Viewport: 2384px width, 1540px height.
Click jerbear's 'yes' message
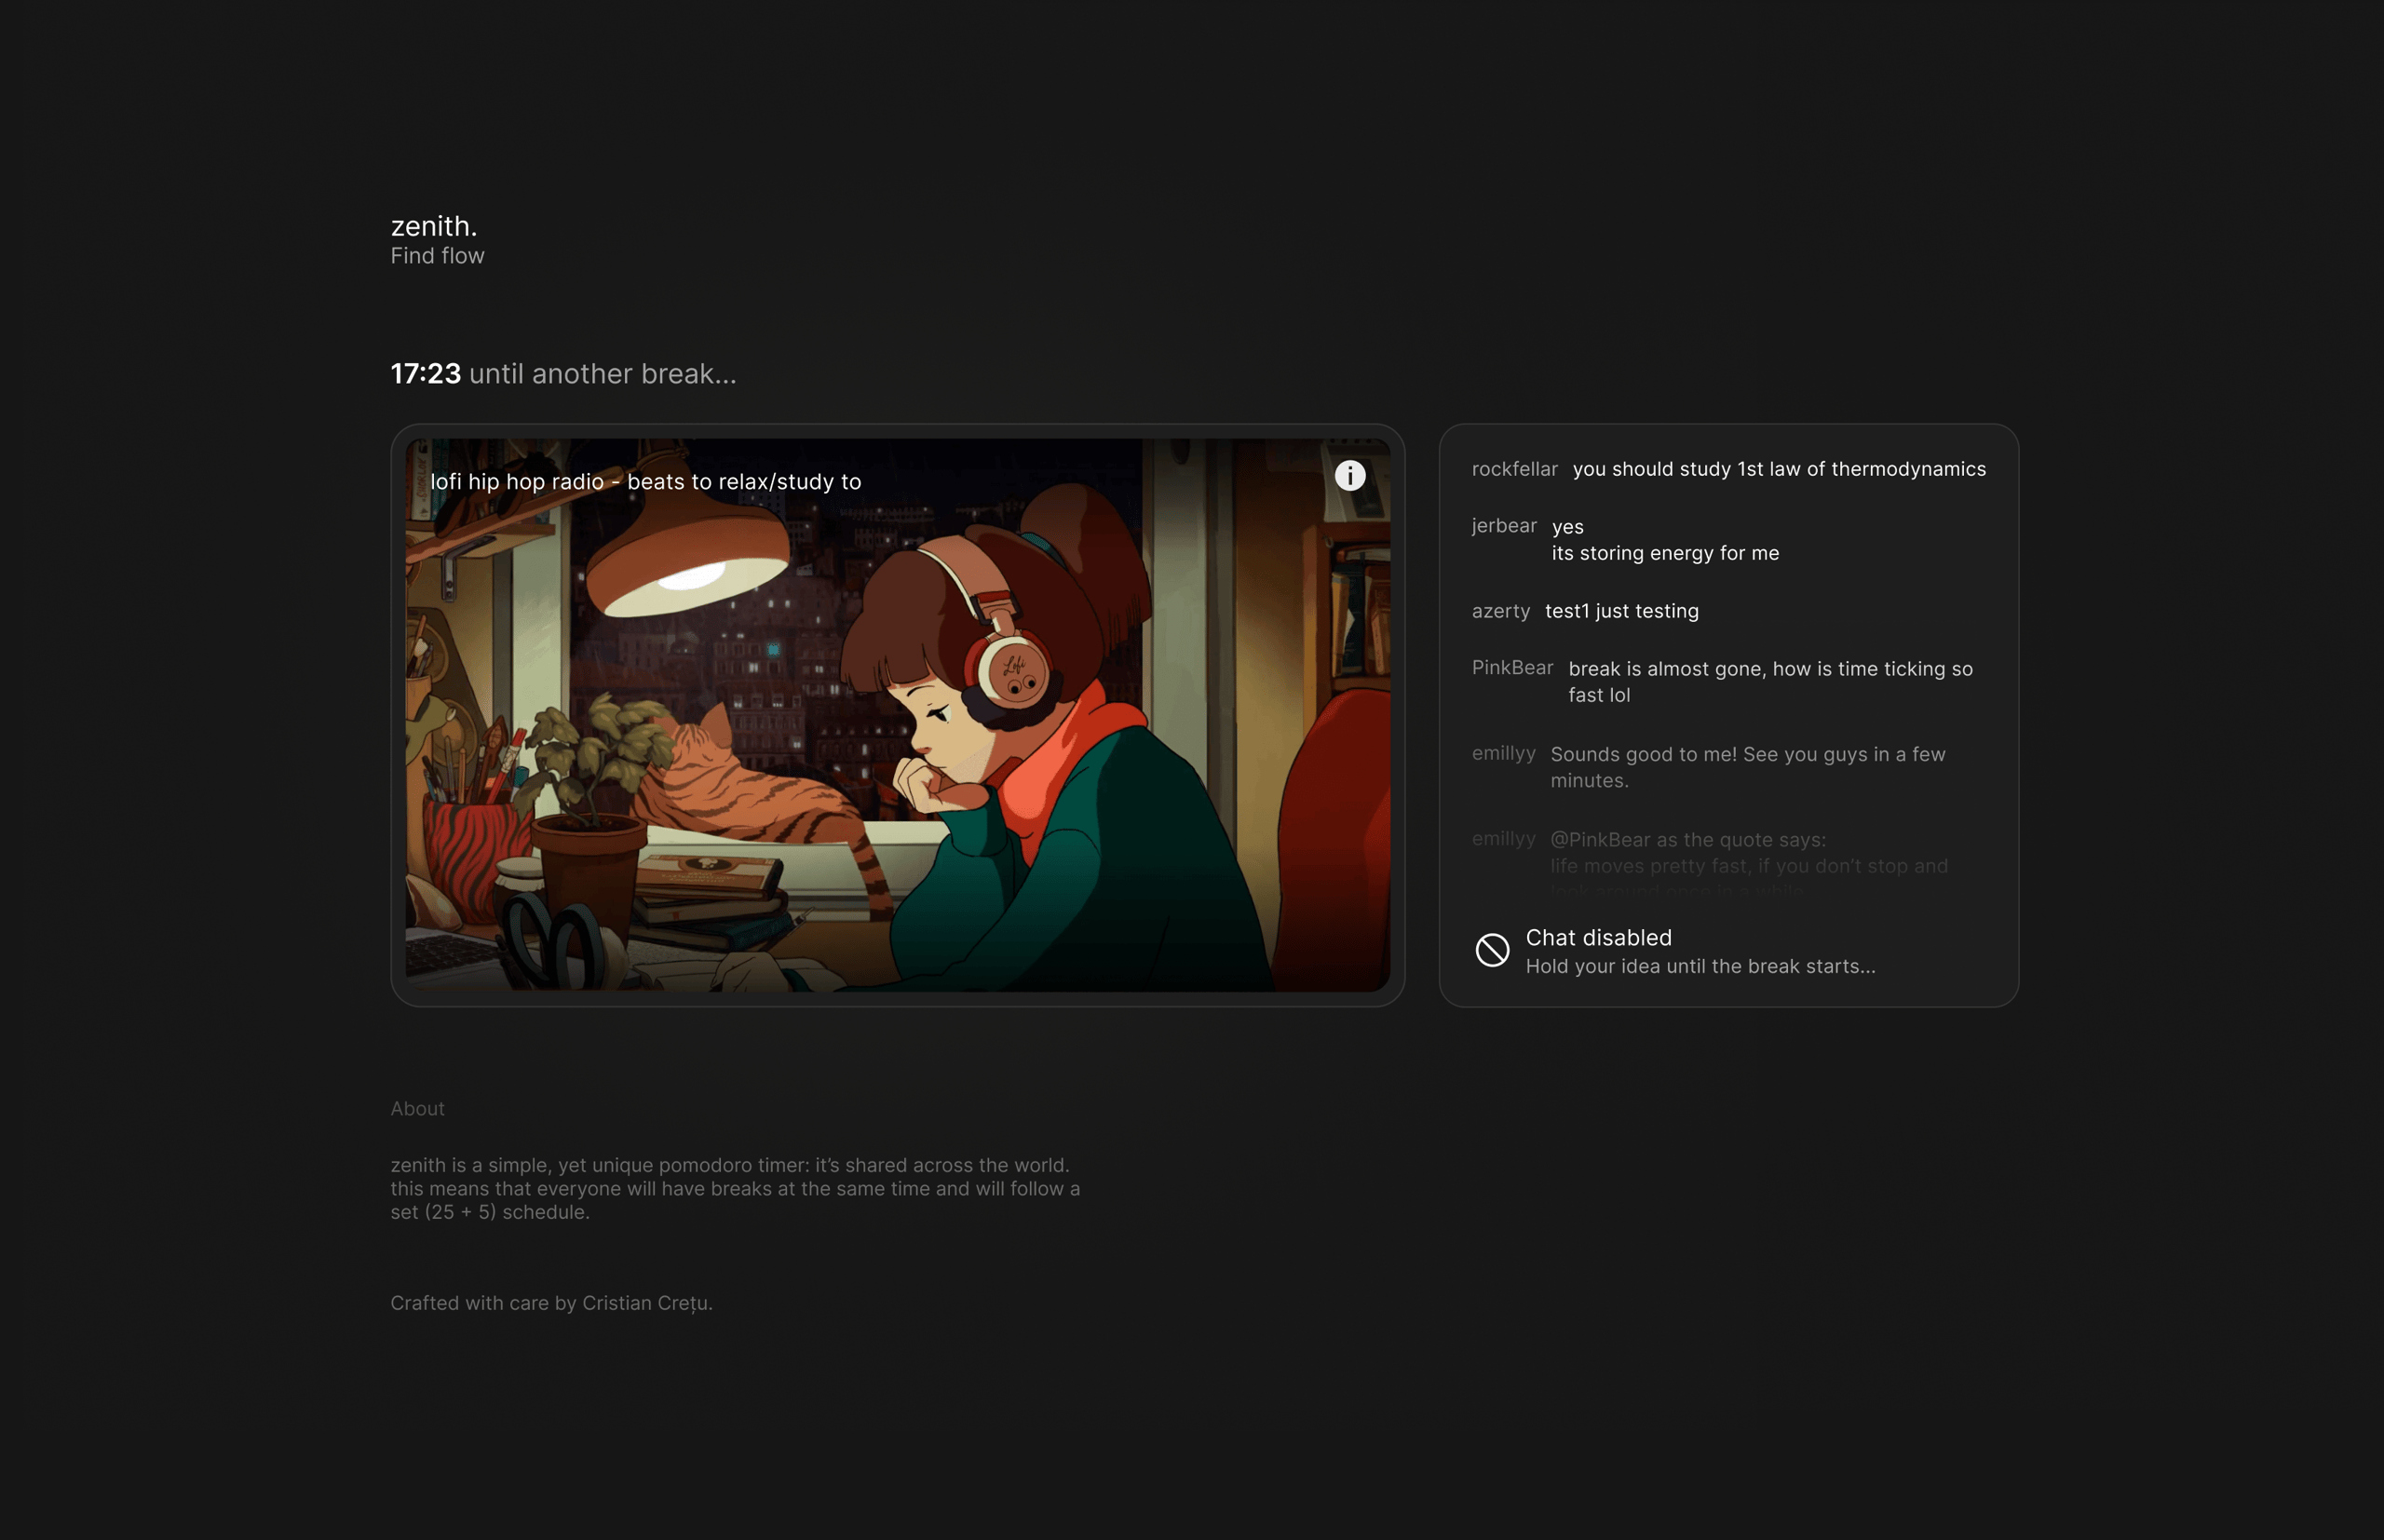coord(1567,527)
